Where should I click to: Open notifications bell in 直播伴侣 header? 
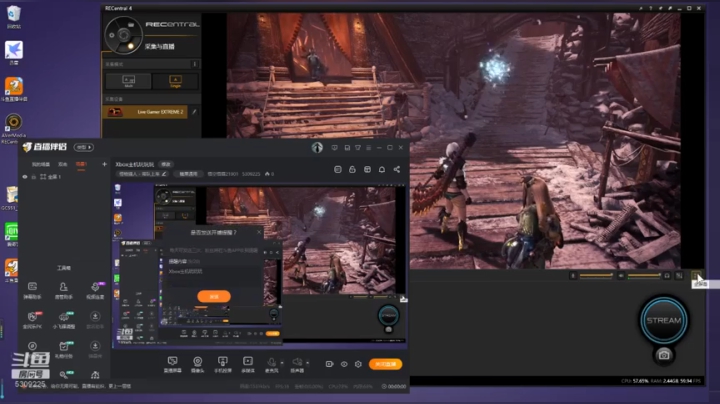(x=382, y=169)
